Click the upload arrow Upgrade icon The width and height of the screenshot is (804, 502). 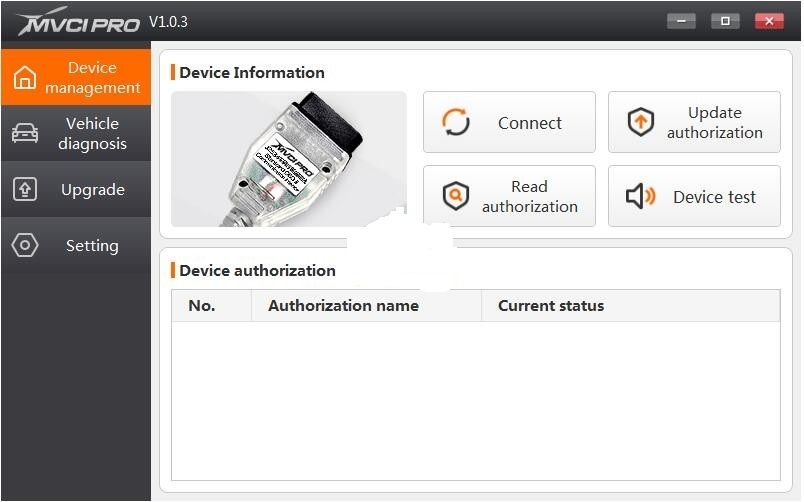pos(25,190)
